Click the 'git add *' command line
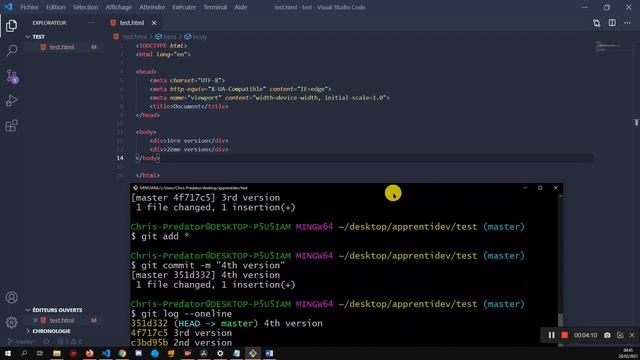This screenshot has height=360, width=640. pos(160,236)
